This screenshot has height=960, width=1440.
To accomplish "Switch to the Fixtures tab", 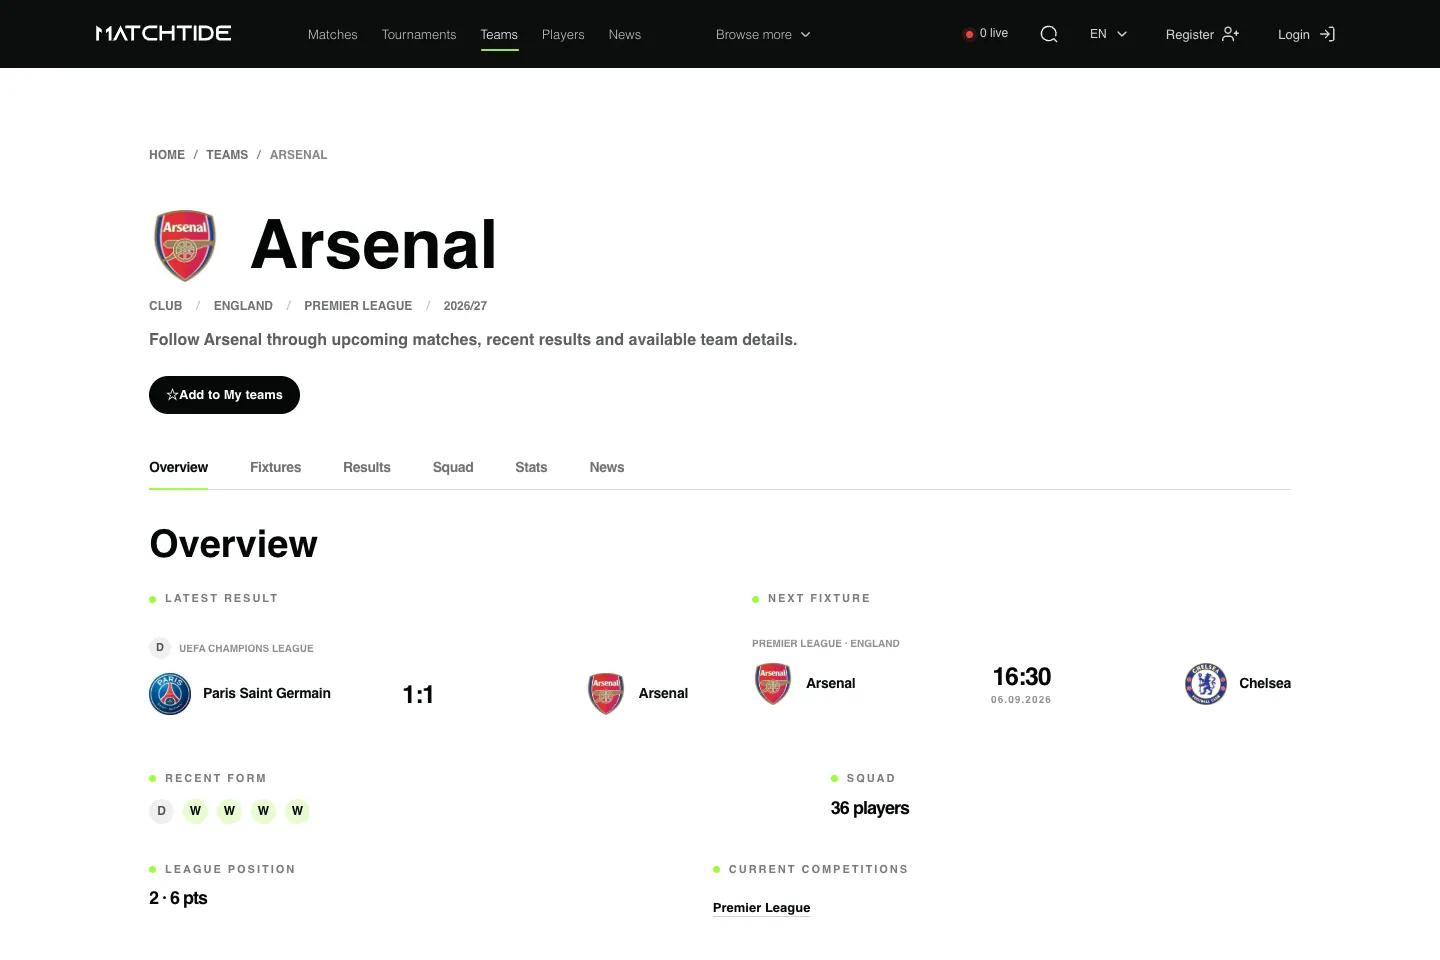I will tap(275, 467).
